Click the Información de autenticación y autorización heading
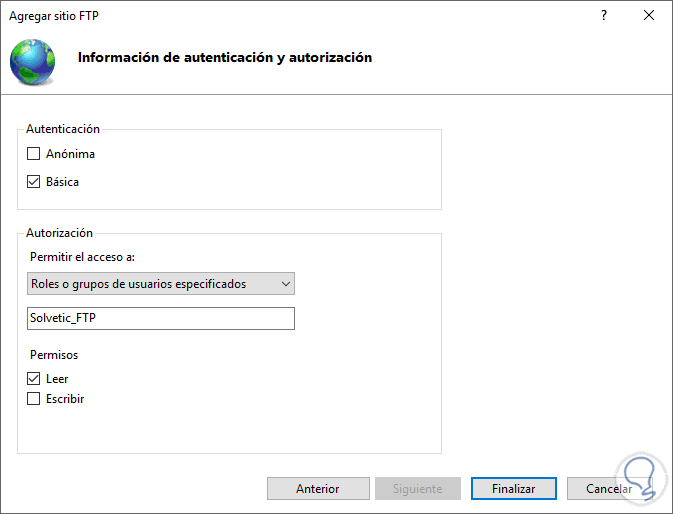The width and height of the screenshot is (673, 514). click(224, 58)
